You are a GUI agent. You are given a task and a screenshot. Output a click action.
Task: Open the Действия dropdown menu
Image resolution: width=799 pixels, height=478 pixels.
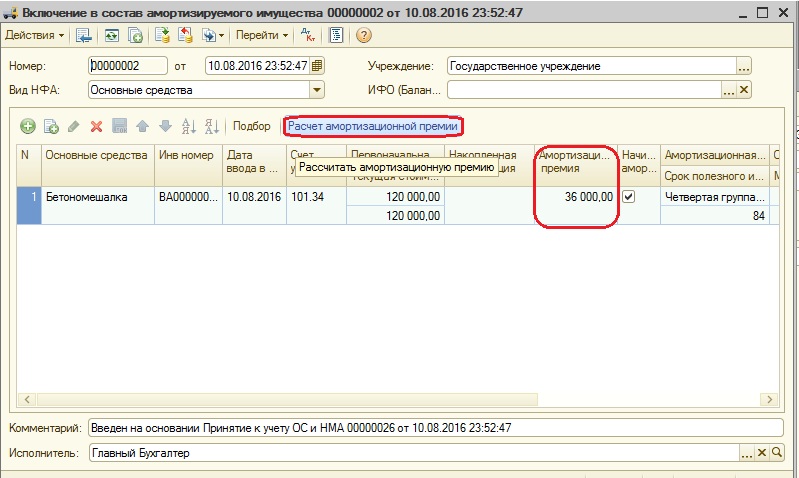tap(34, 35)
